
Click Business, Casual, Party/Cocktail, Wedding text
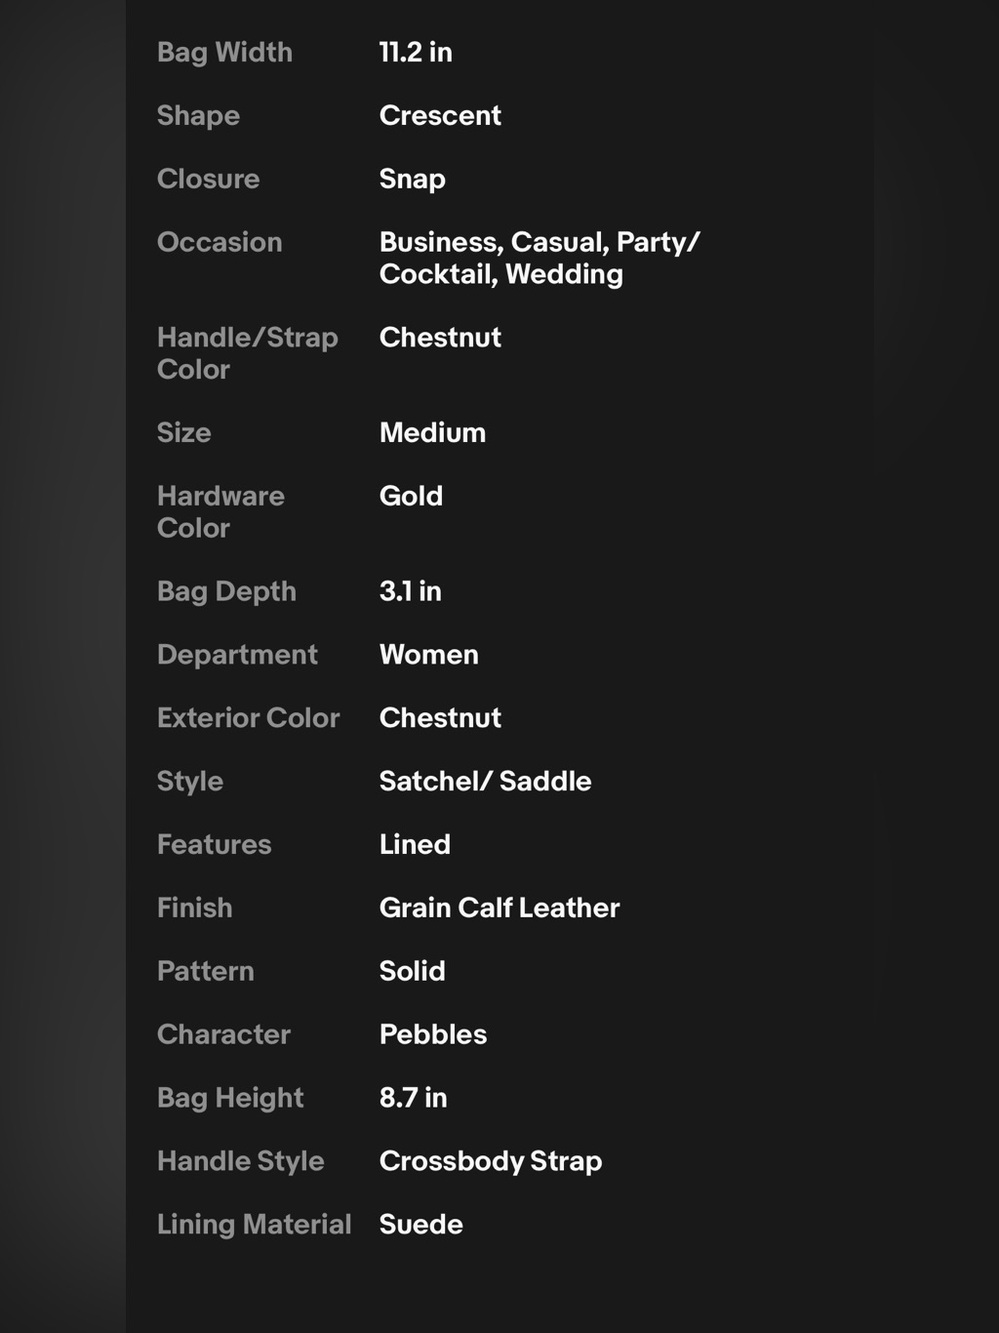539,258
